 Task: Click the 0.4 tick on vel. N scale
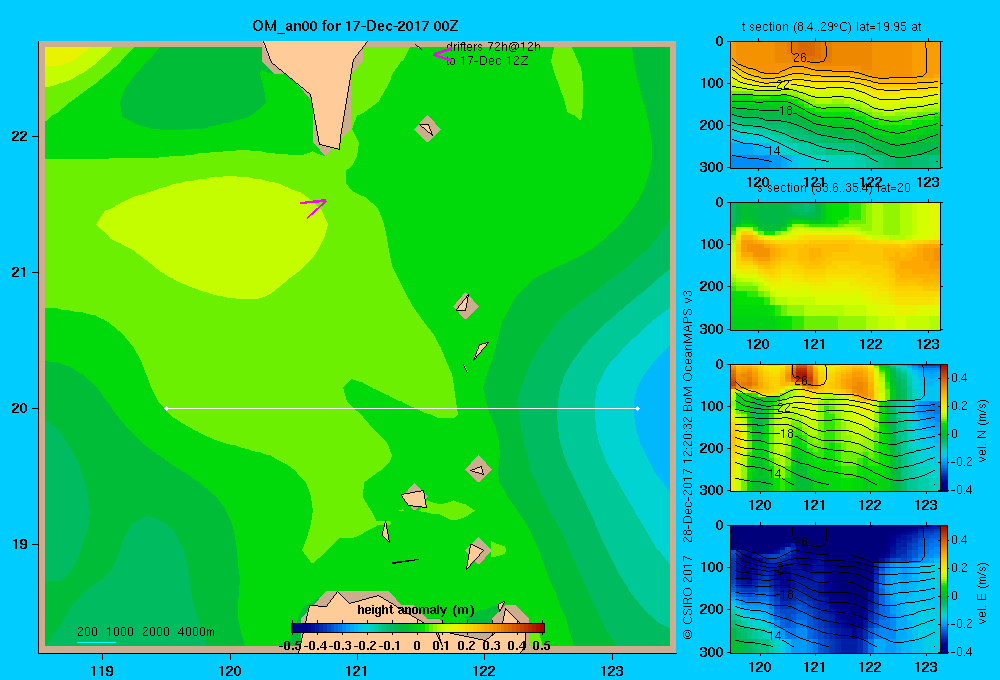pos(959,378)
